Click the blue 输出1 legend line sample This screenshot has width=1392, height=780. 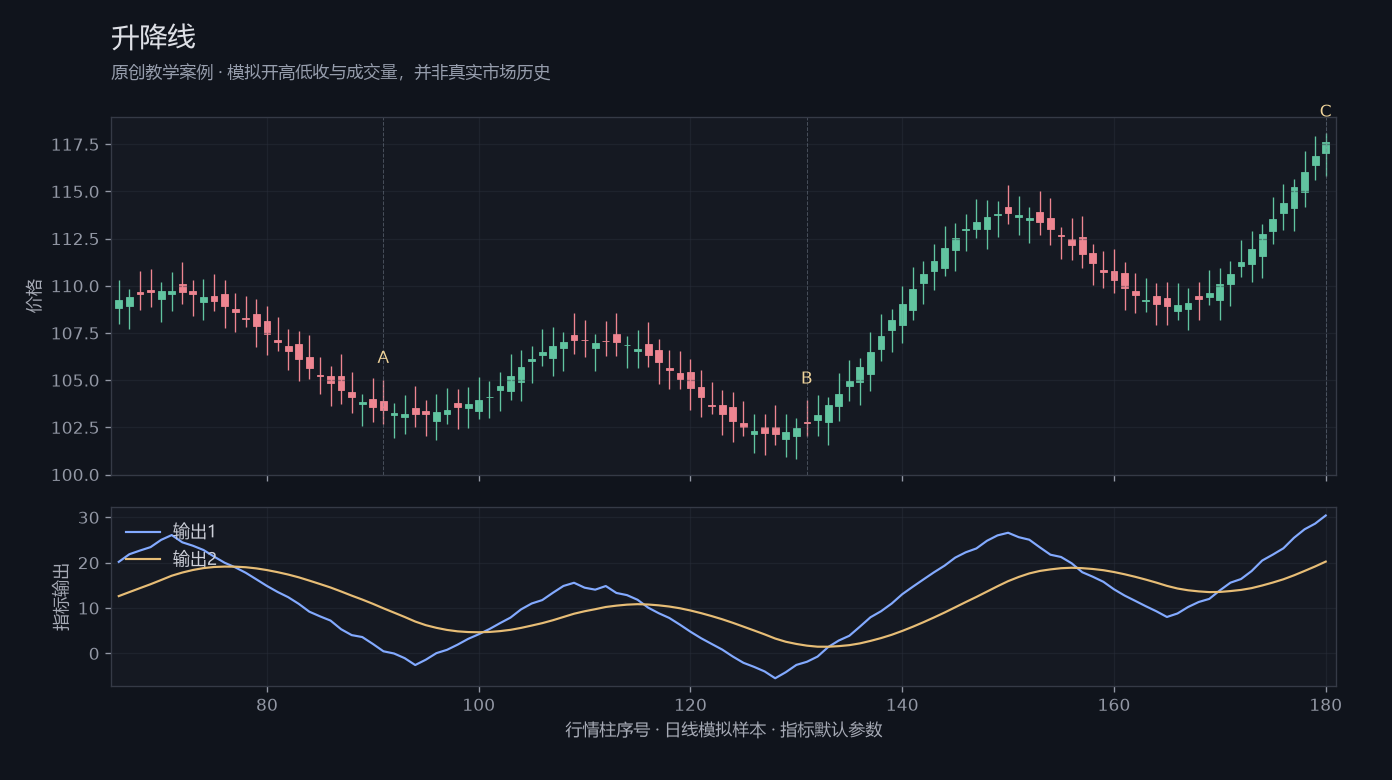click(x=142, y=531)
